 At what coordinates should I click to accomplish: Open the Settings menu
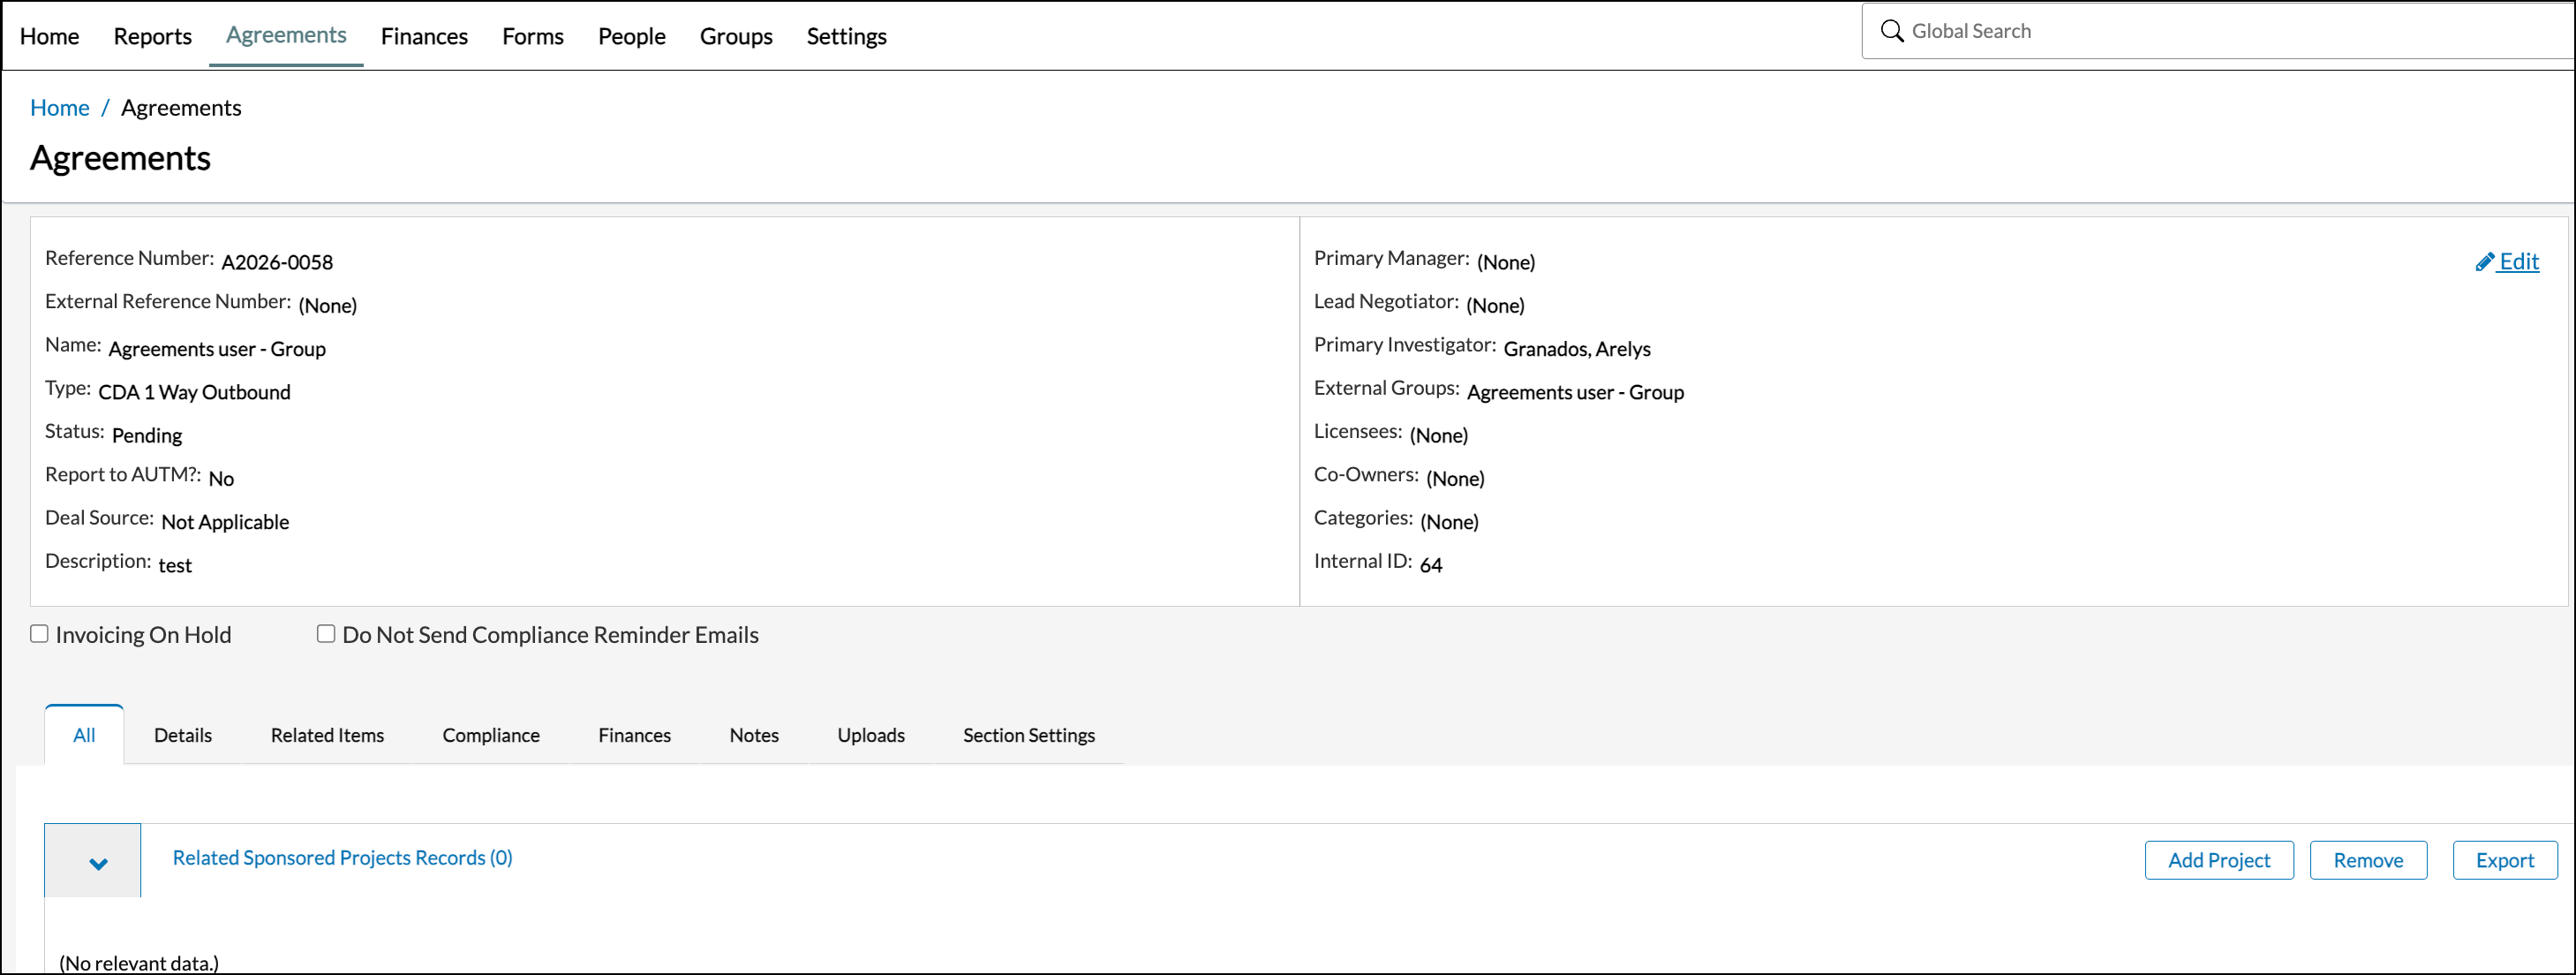click(847, 36)
